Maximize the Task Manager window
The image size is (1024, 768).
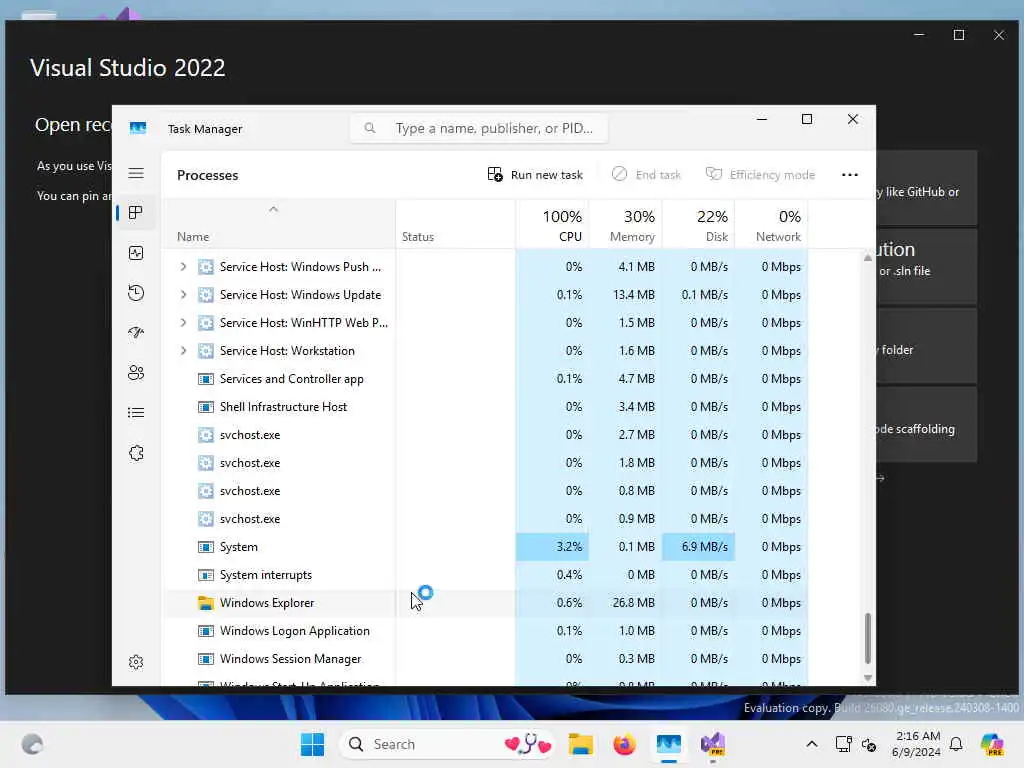(807, 119)
